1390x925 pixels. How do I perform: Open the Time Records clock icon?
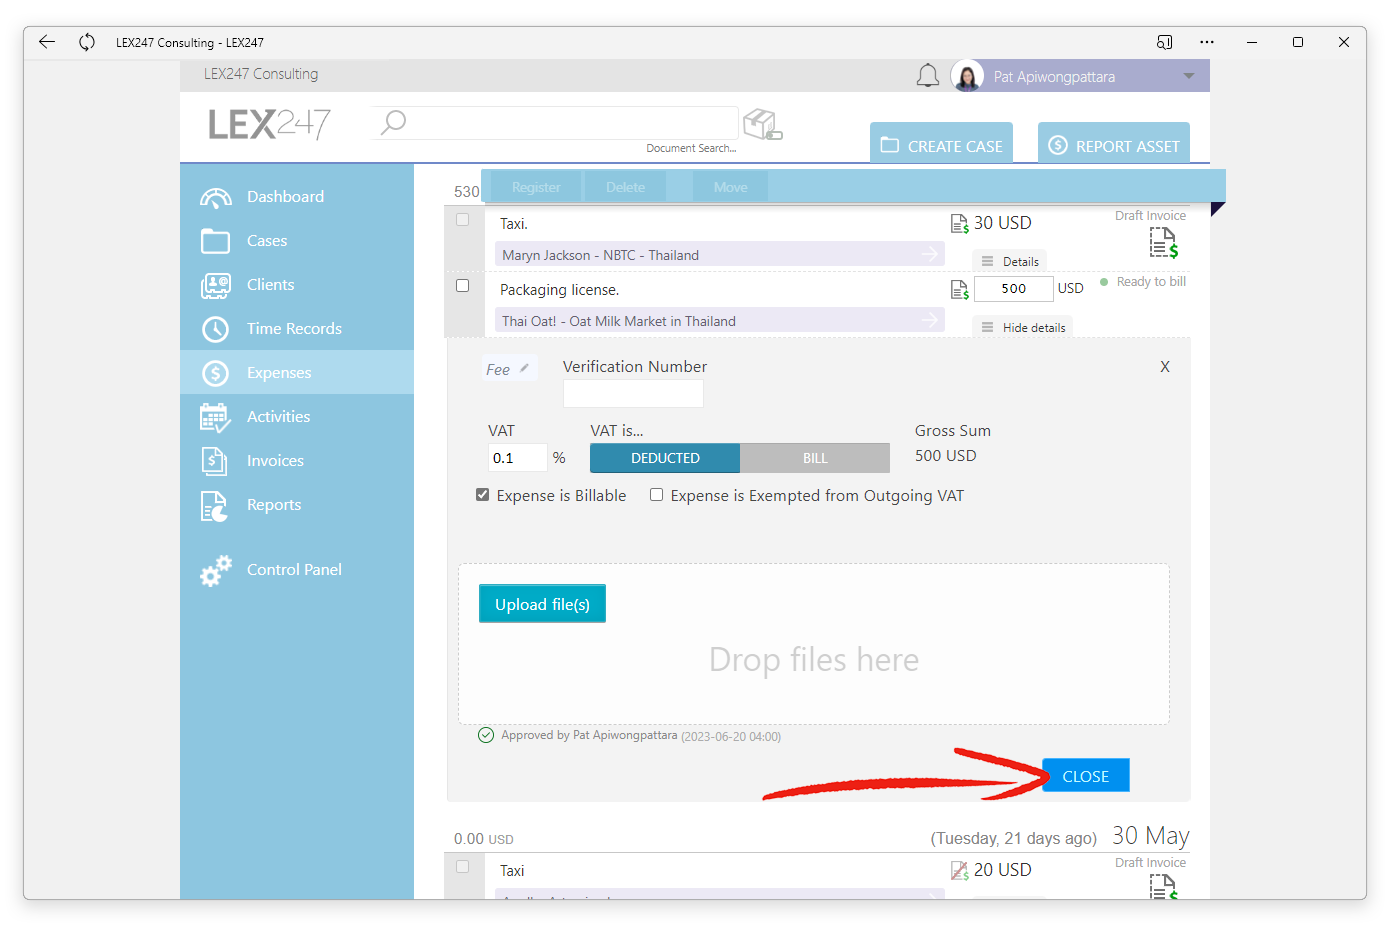[215, 329]
